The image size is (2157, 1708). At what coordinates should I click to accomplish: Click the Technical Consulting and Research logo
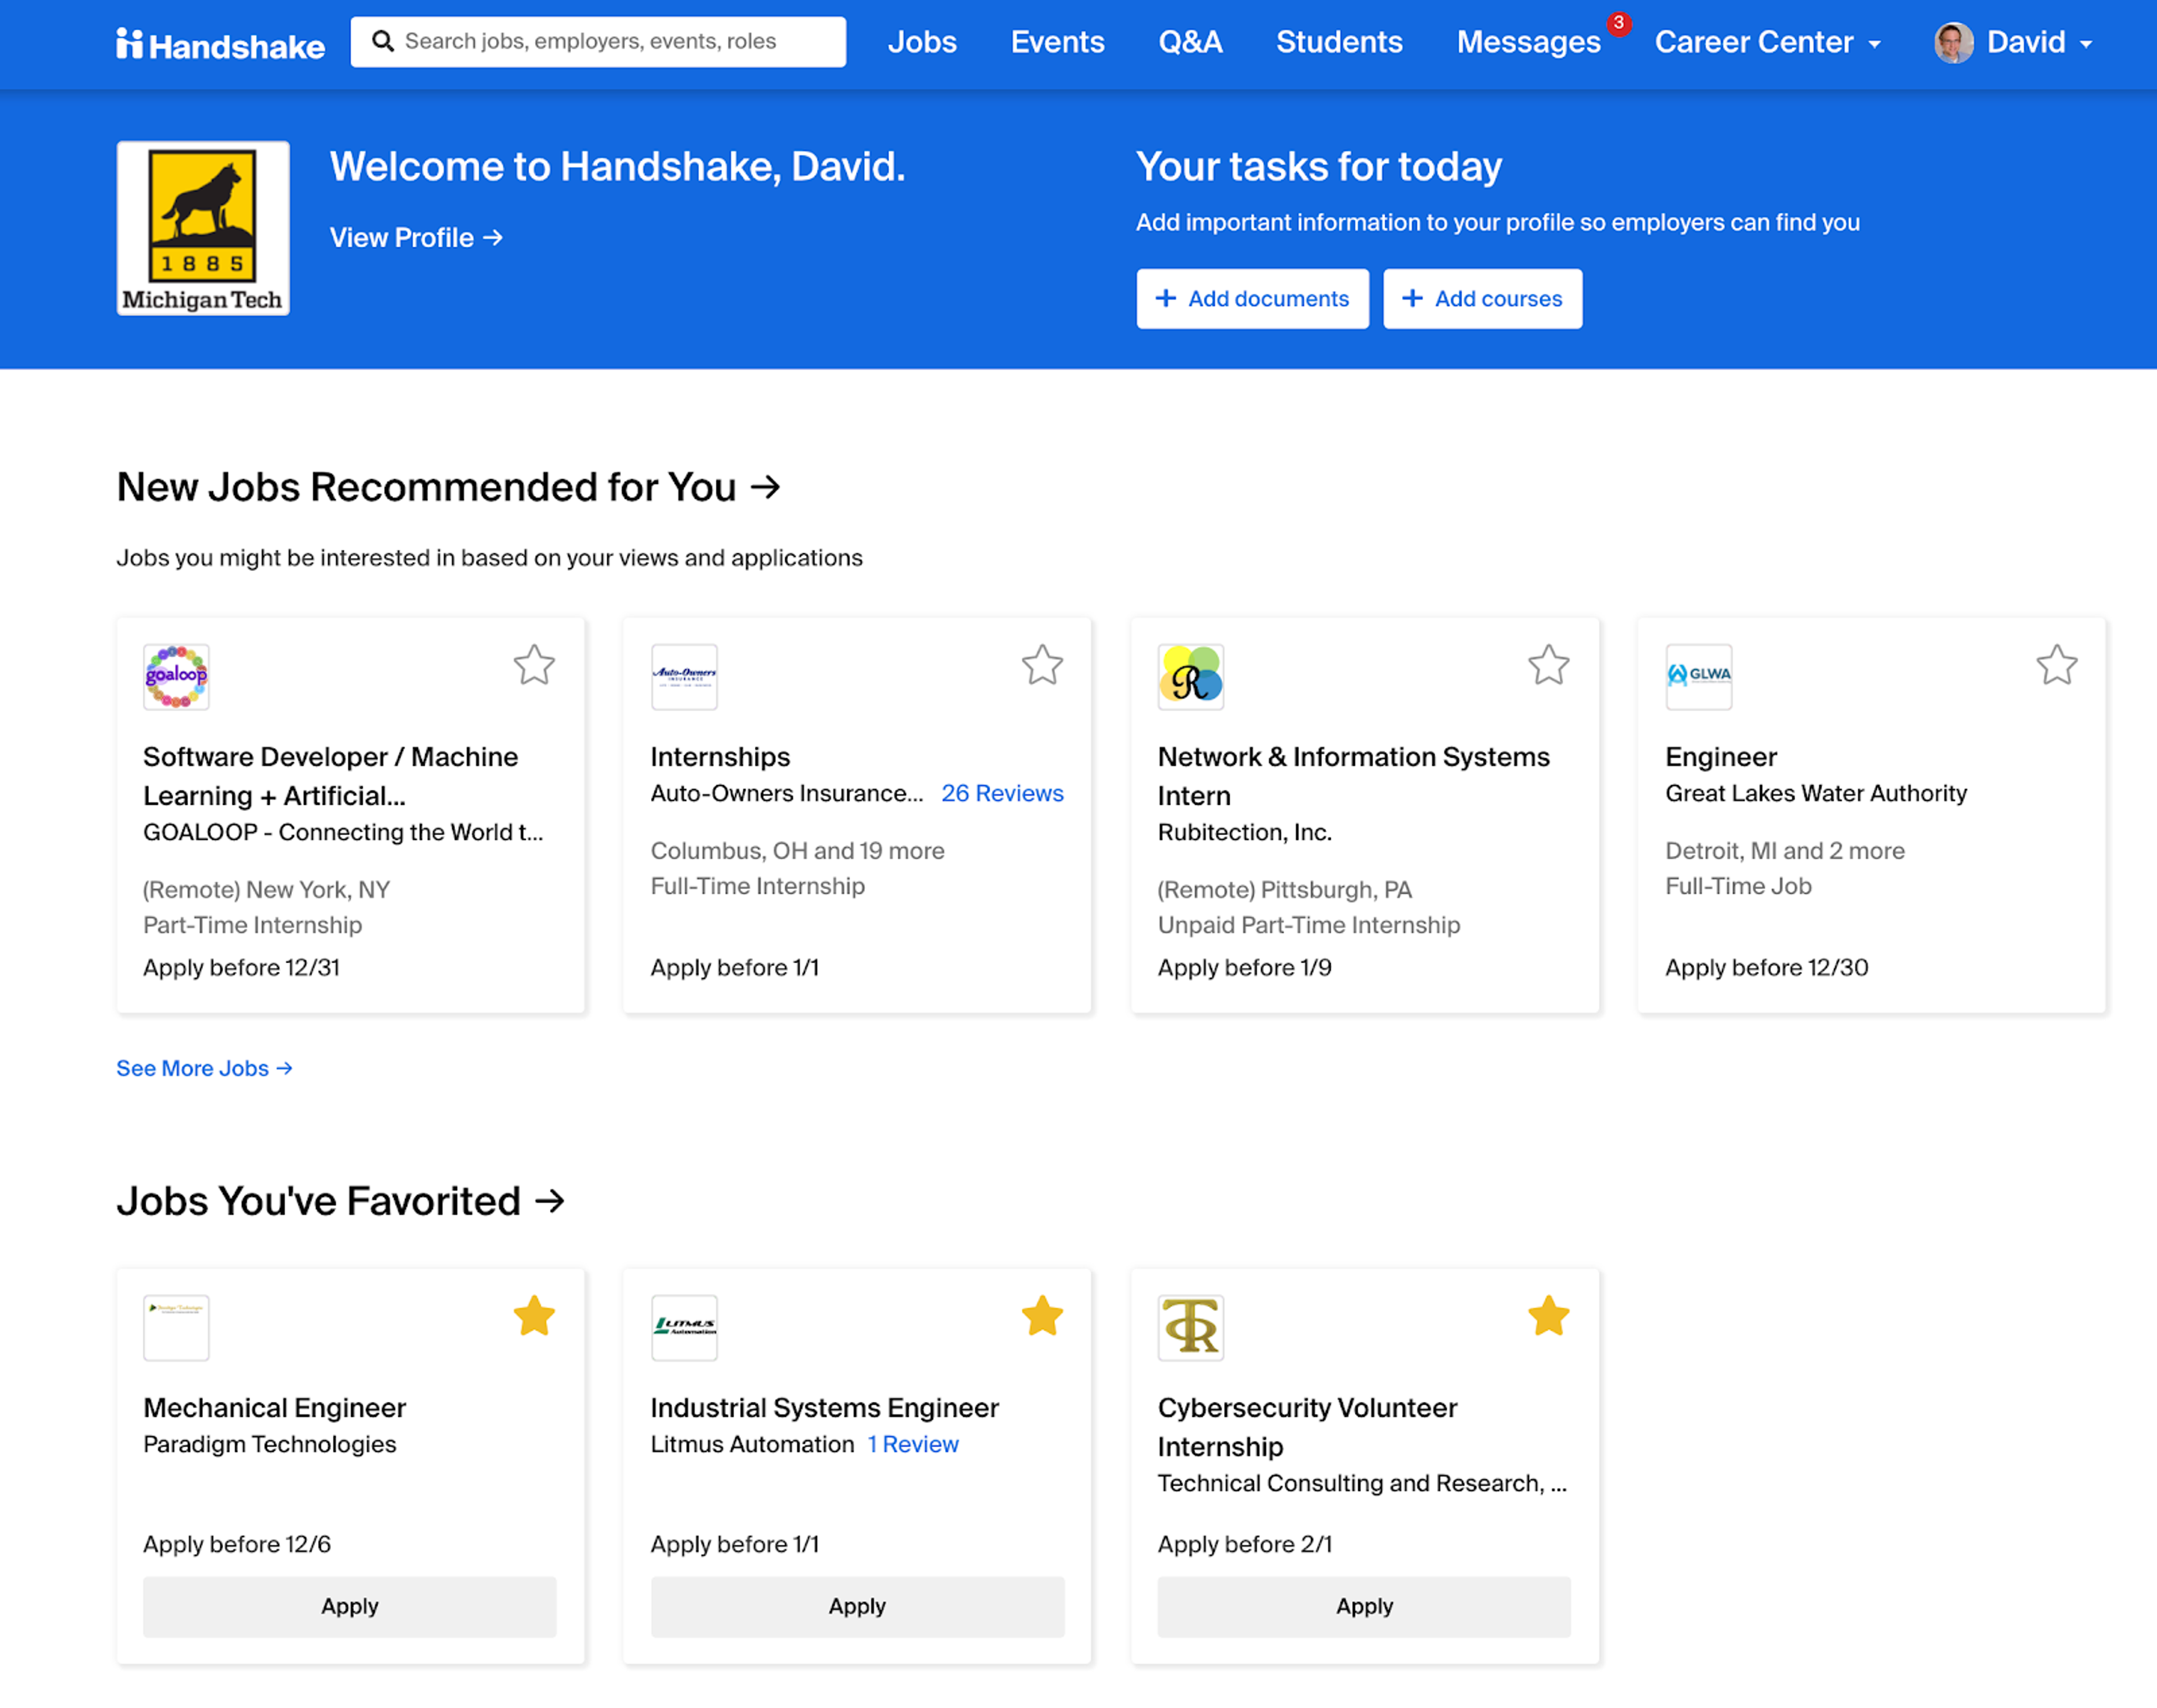tap(1190, 1327)
